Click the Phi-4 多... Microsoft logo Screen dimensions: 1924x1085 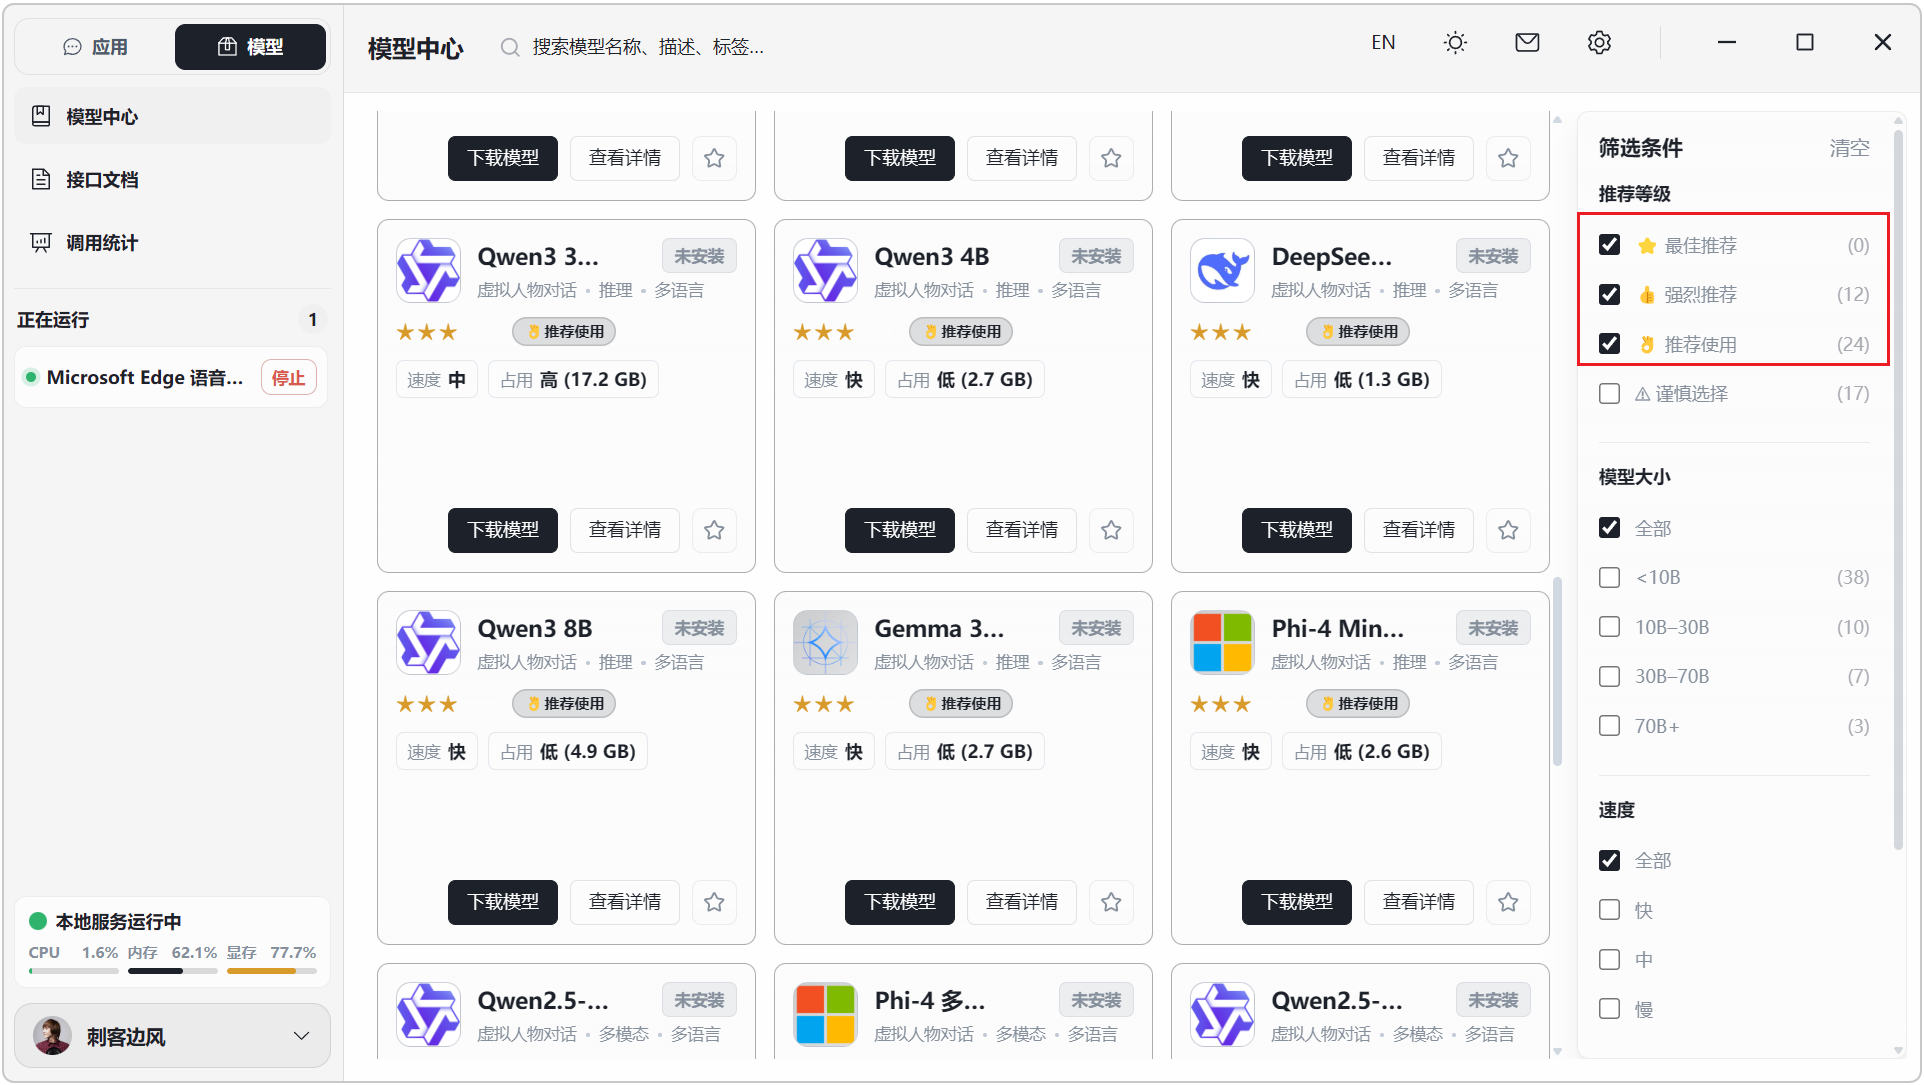(x=825, y=1014)
